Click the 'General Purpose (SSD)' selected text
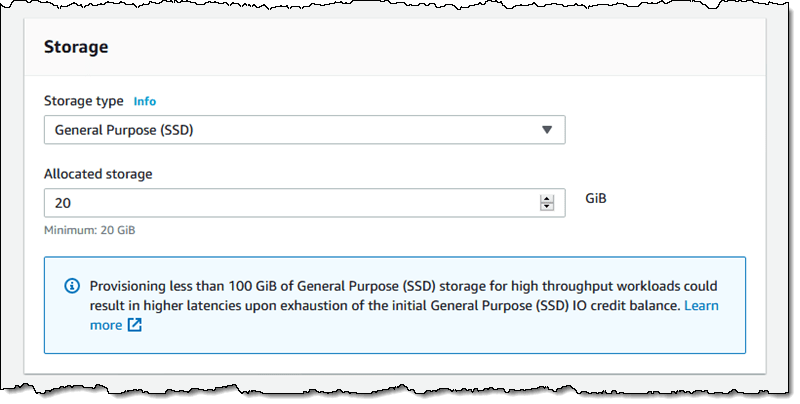 (x=124, y=130)
